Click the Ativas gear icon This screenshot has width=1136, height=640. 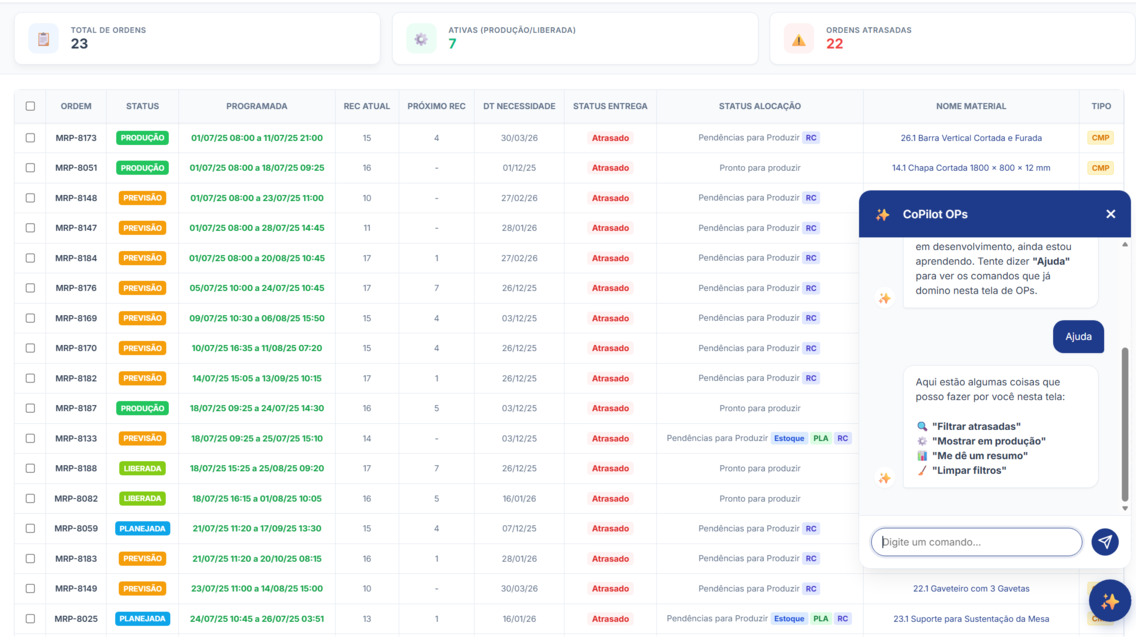coord(421,39)
